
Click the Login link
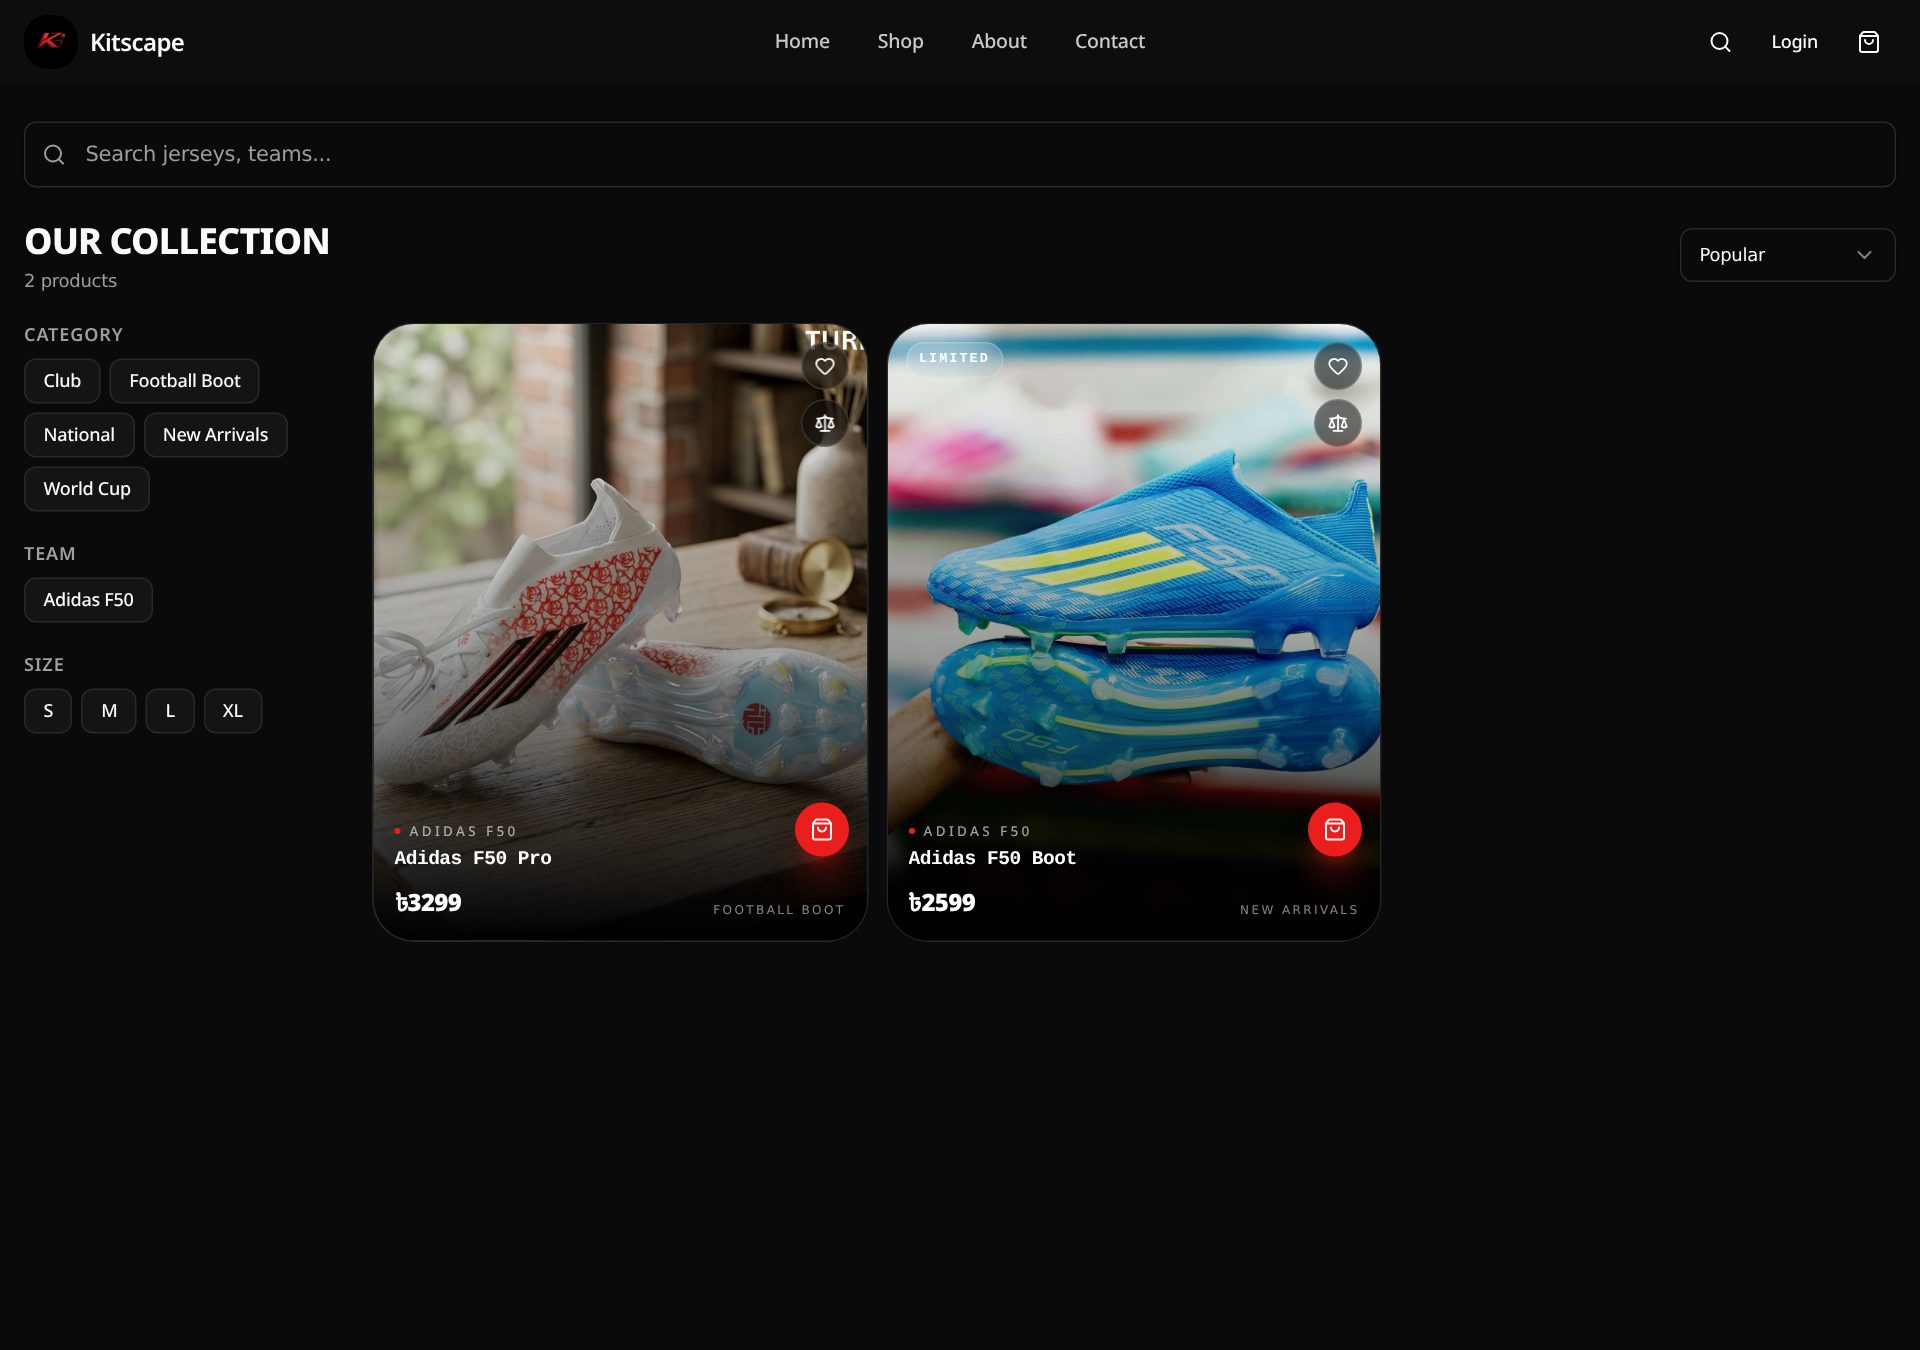point(1794,42)
